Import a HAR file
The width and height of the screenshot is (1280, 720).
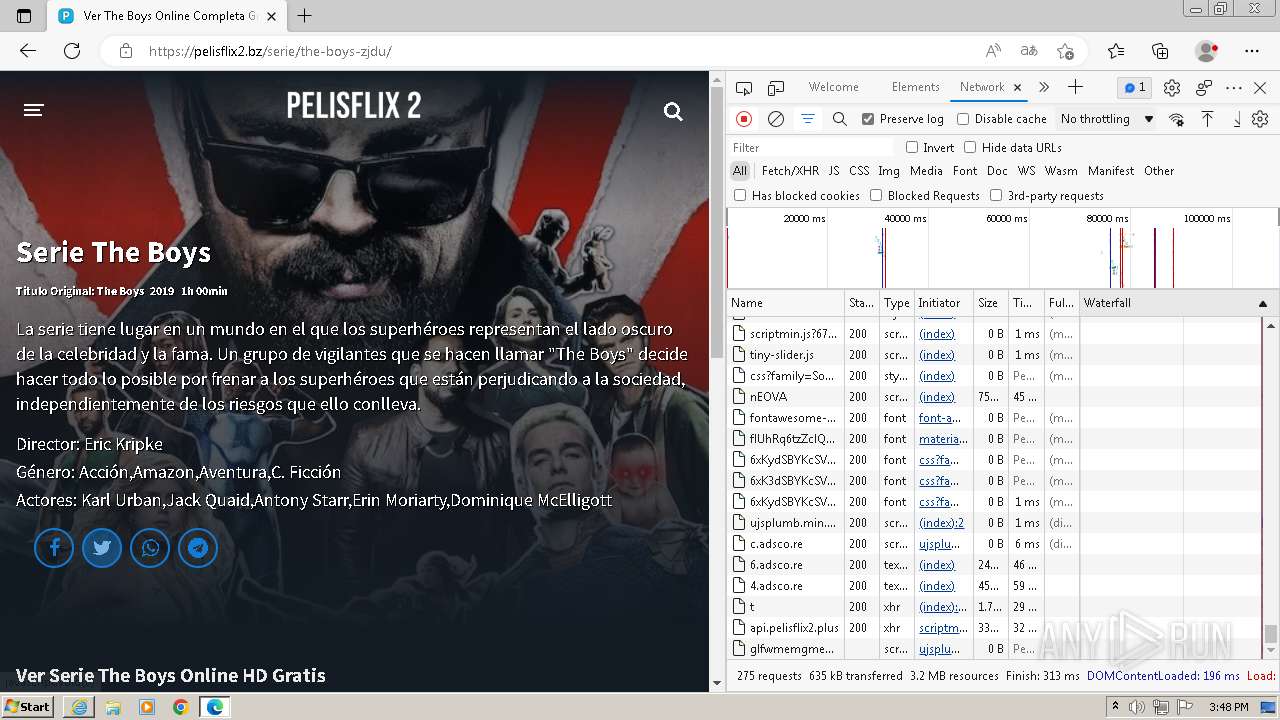coord(1208,119)
